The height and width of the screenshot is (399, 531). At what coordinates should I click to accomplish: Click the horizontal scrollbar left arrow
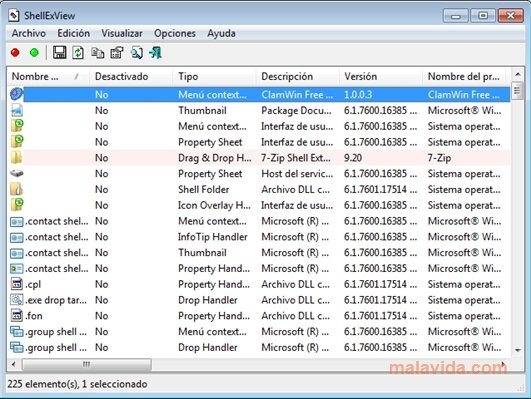click(x=14, y=364)
